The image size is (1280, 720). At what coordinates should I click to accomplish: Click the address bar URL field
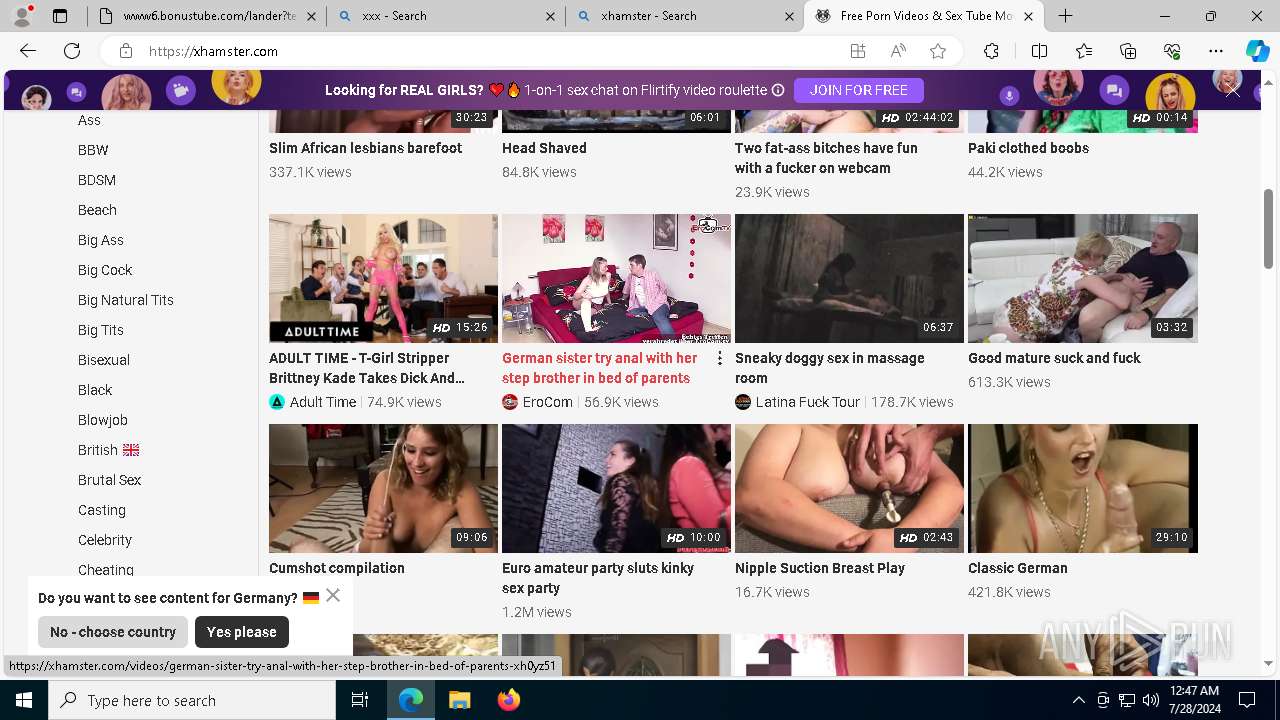tap(490, 51)
